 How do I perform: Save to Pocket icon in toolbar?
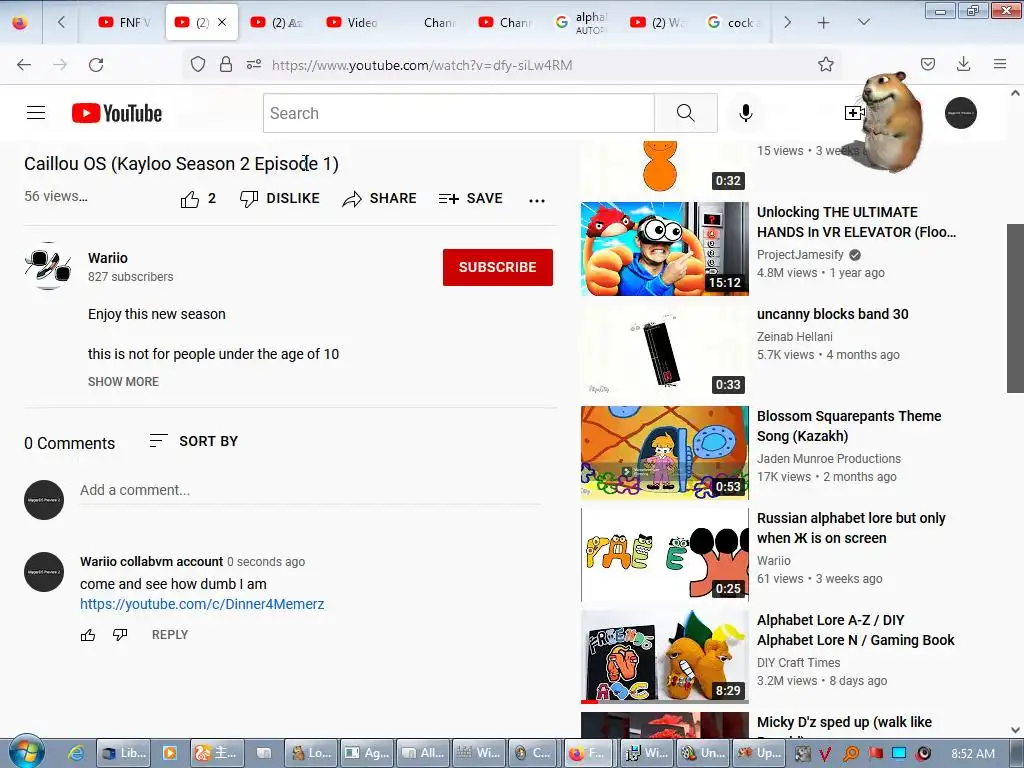[927, 64]
